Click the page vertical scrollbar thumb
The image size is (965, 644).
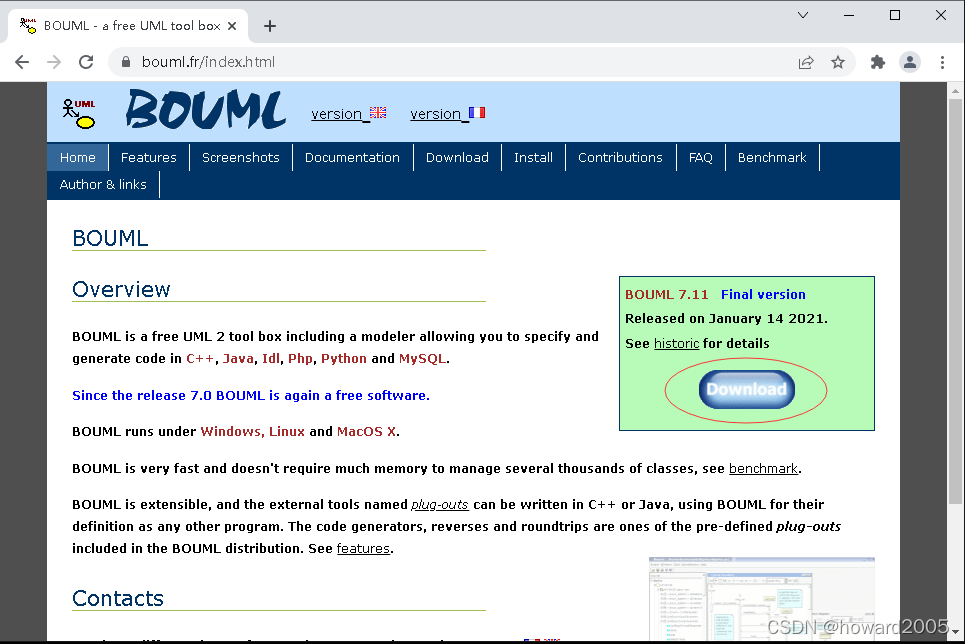(955, 302)
